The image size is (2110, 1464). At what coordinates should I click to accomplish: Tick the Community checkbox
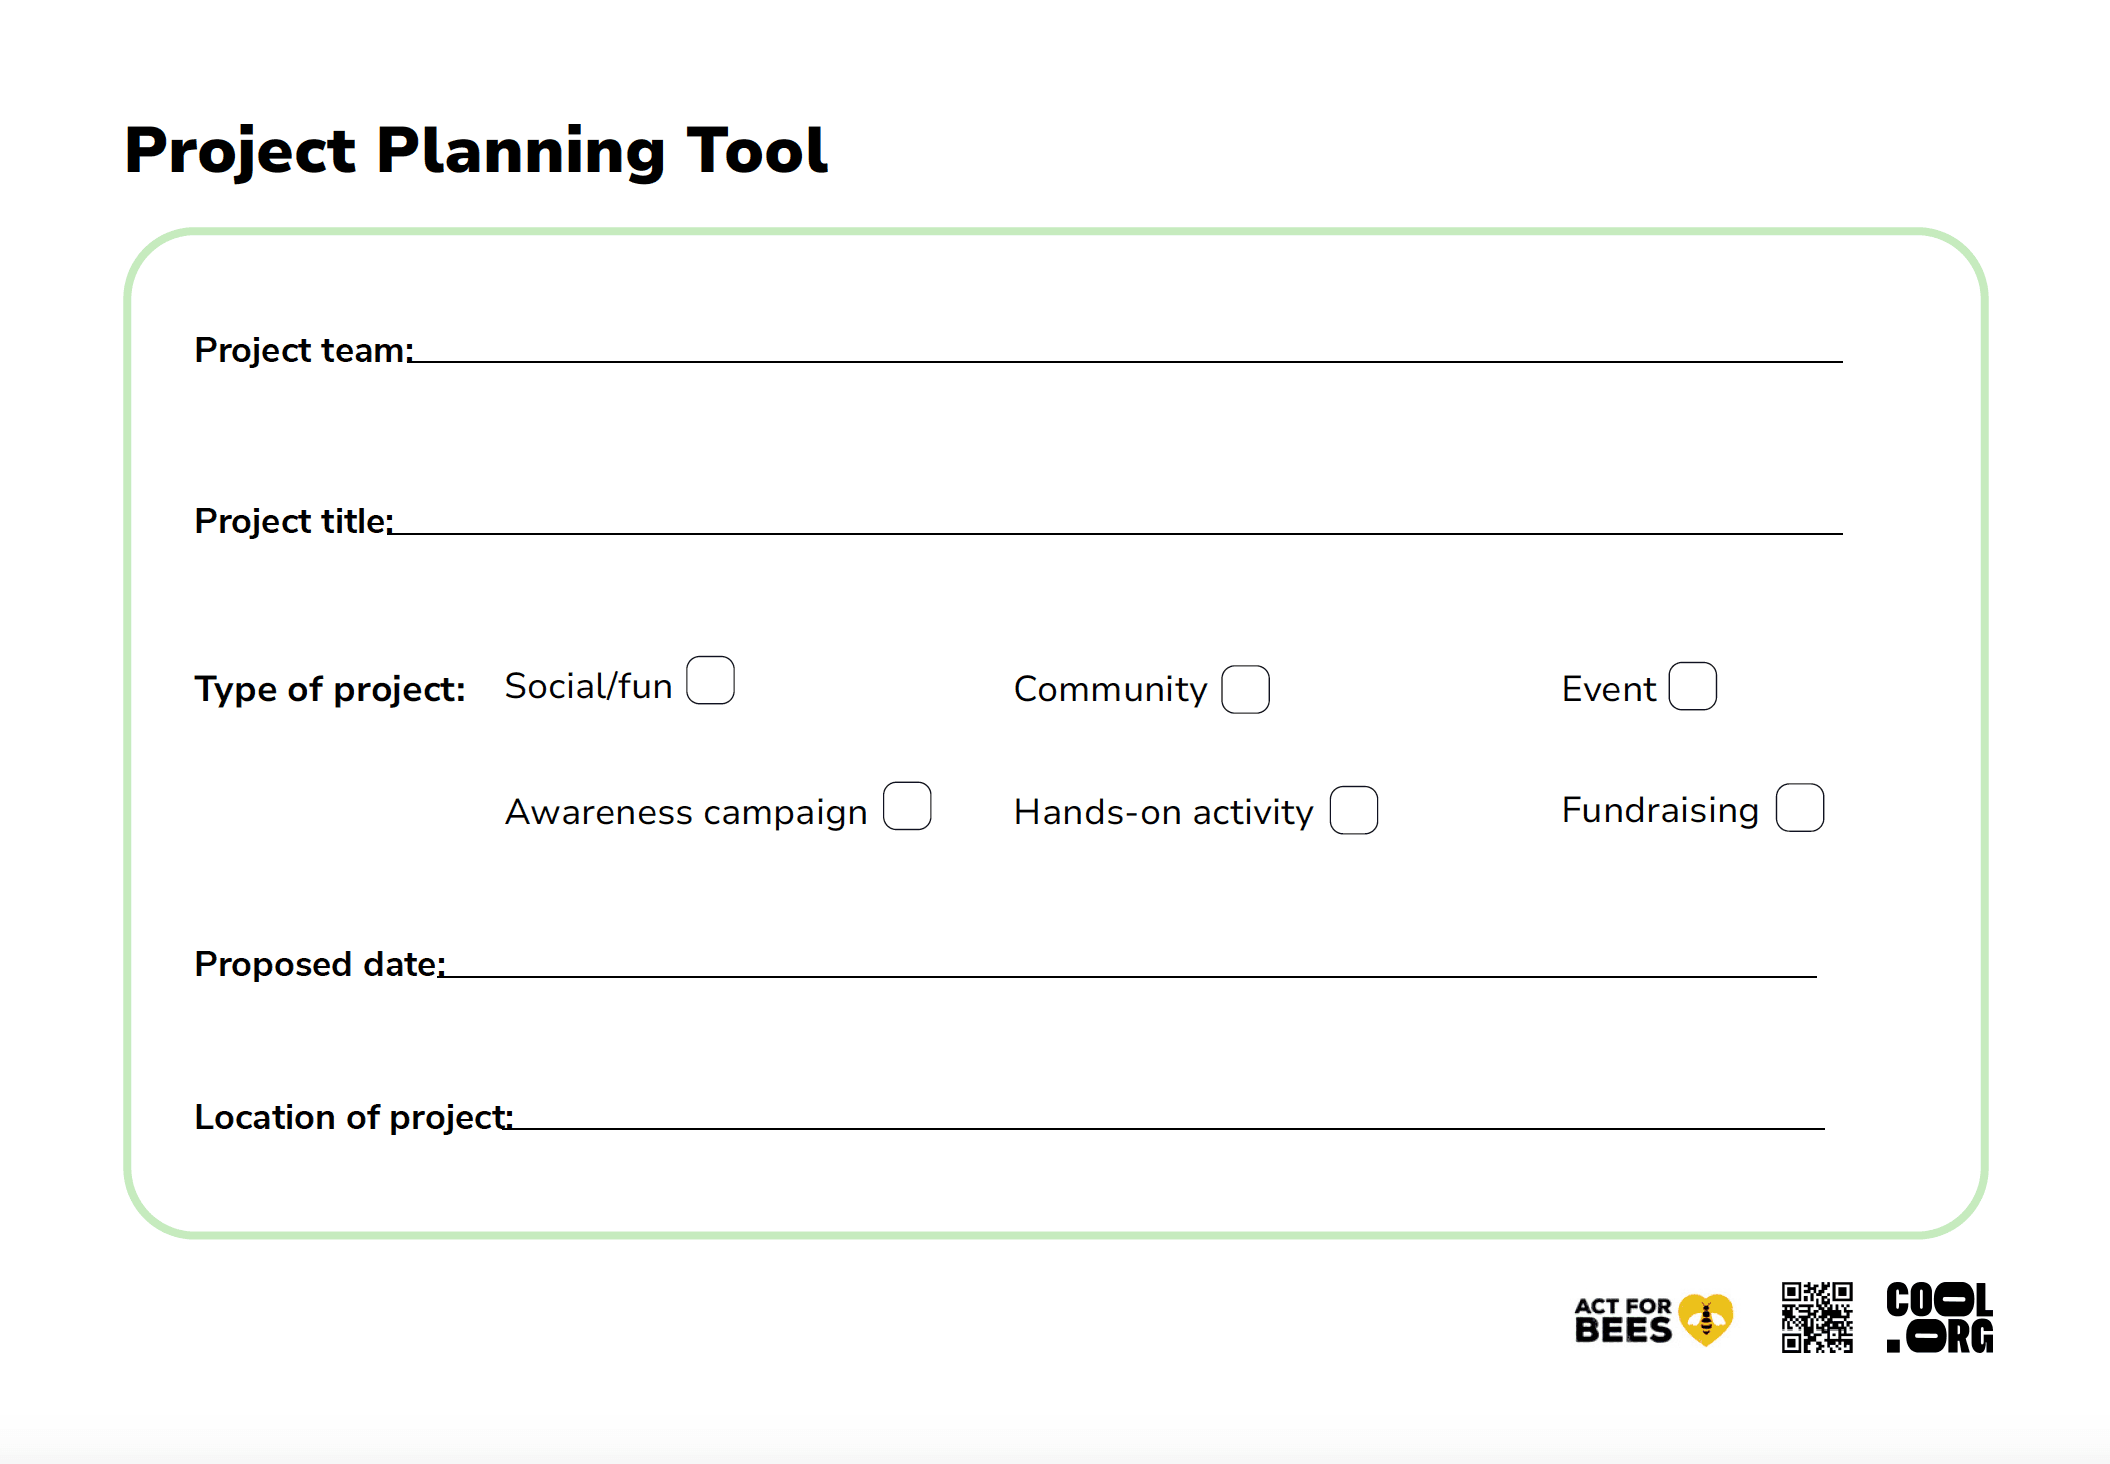coord(1245,690)
